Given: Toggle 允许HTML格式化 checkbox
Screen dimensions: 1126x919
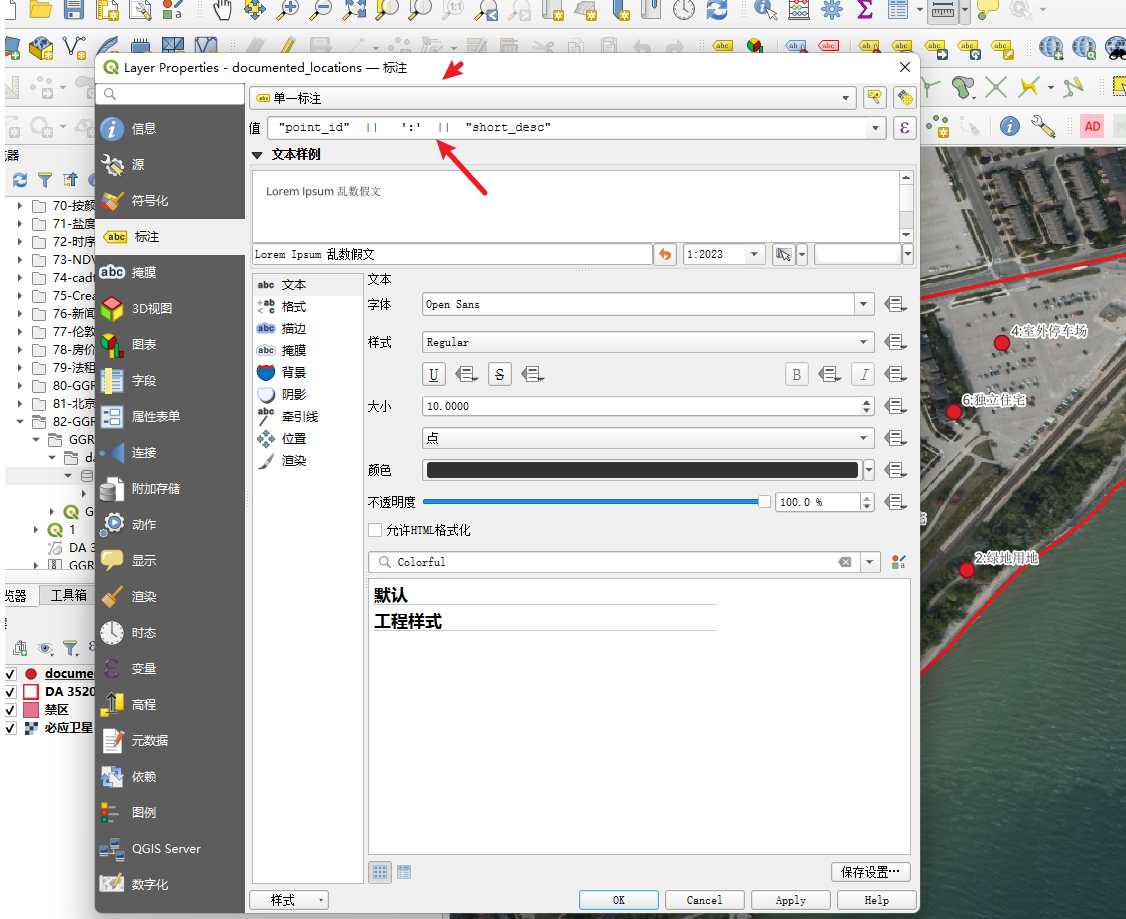Looking at the screenshot, I should pos(375,531).
